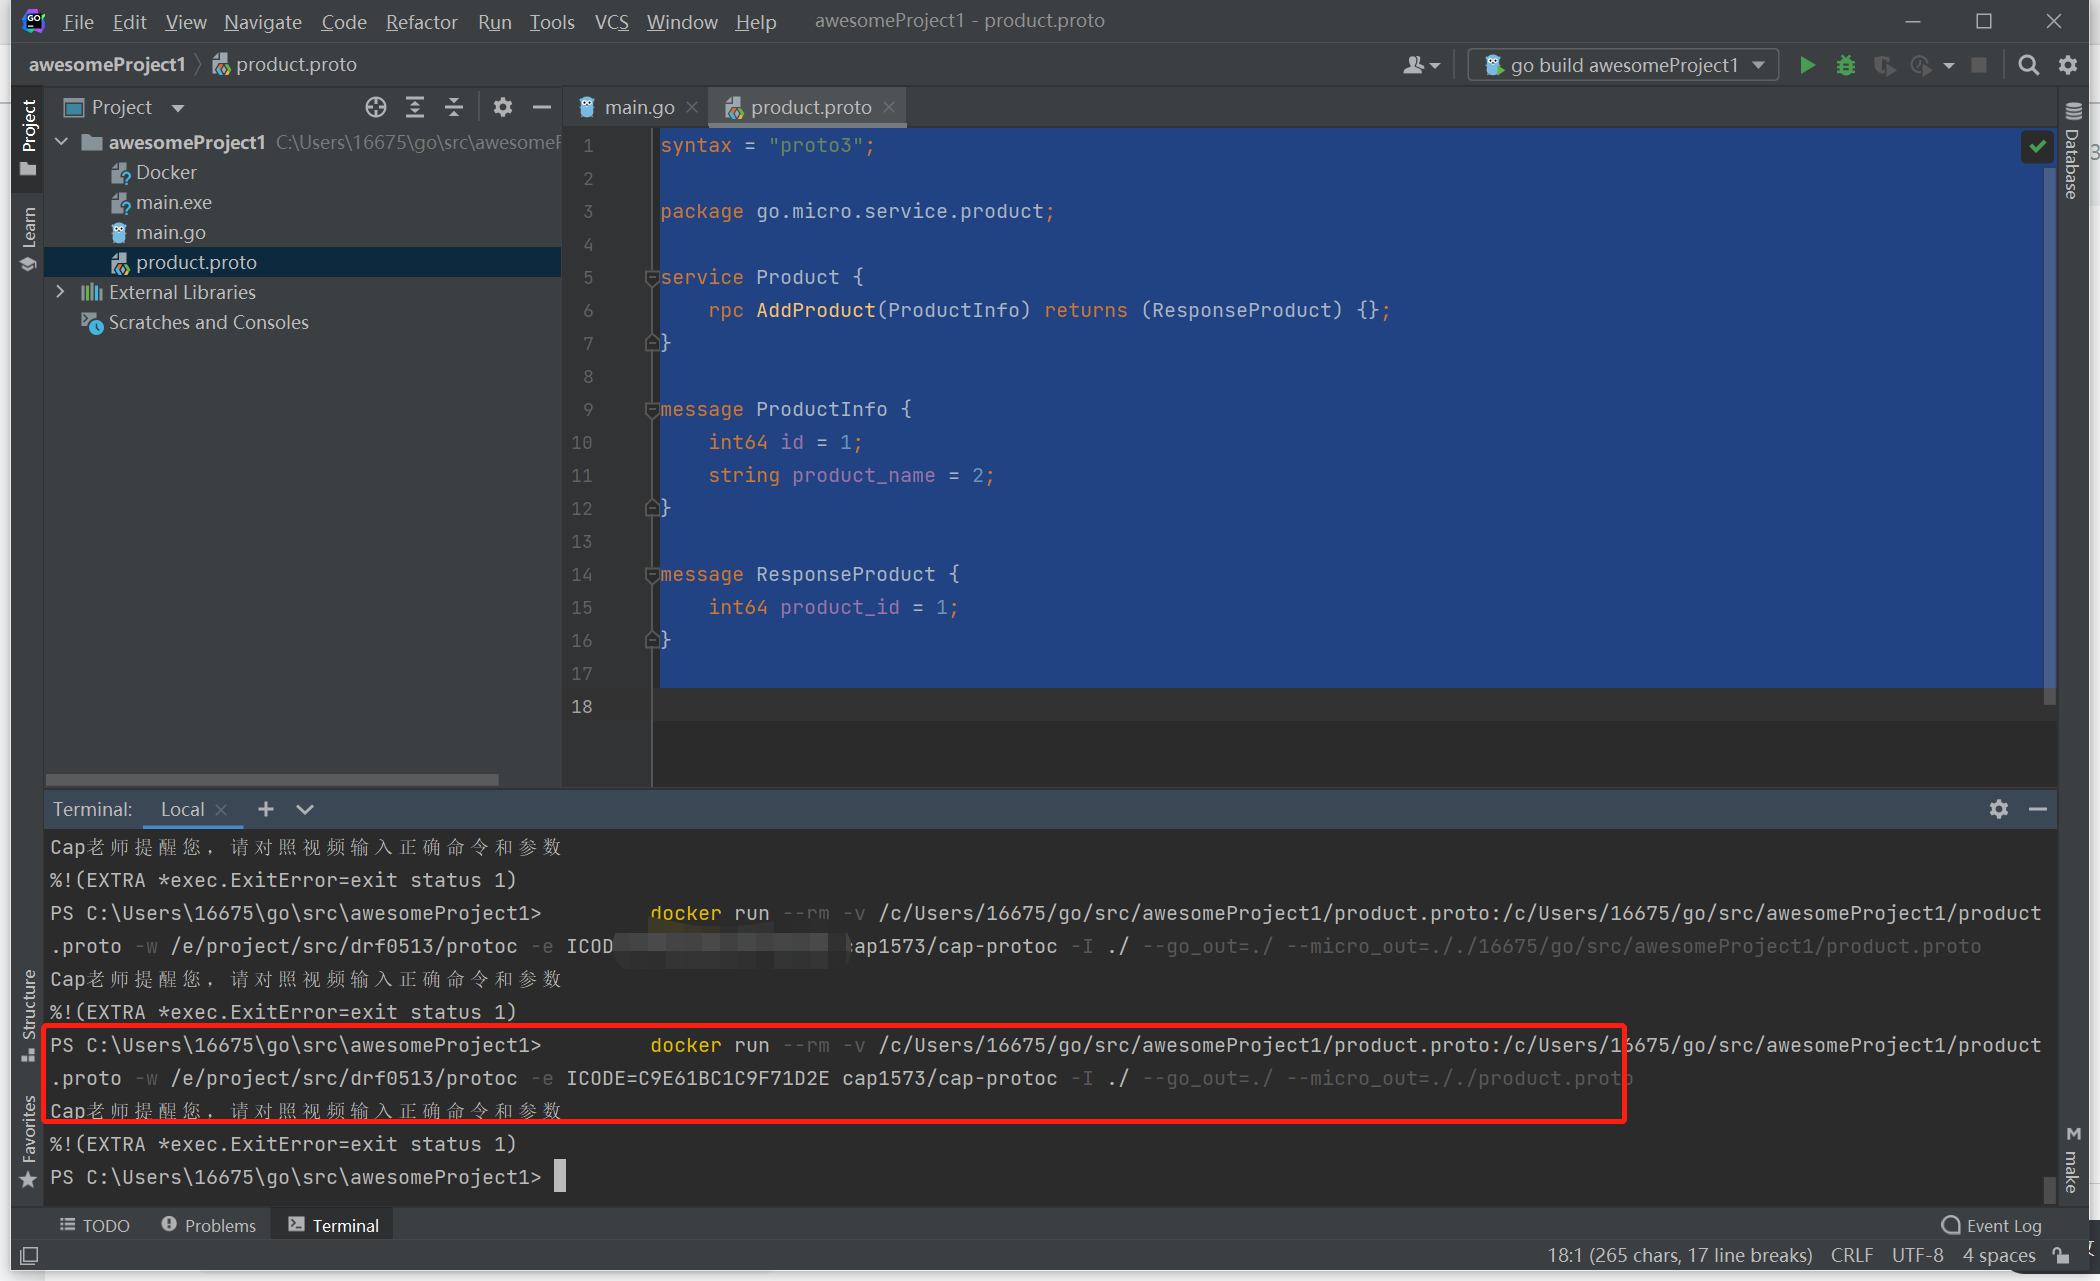
Task: Open terminal settings gear icon
Action: 1998,809
